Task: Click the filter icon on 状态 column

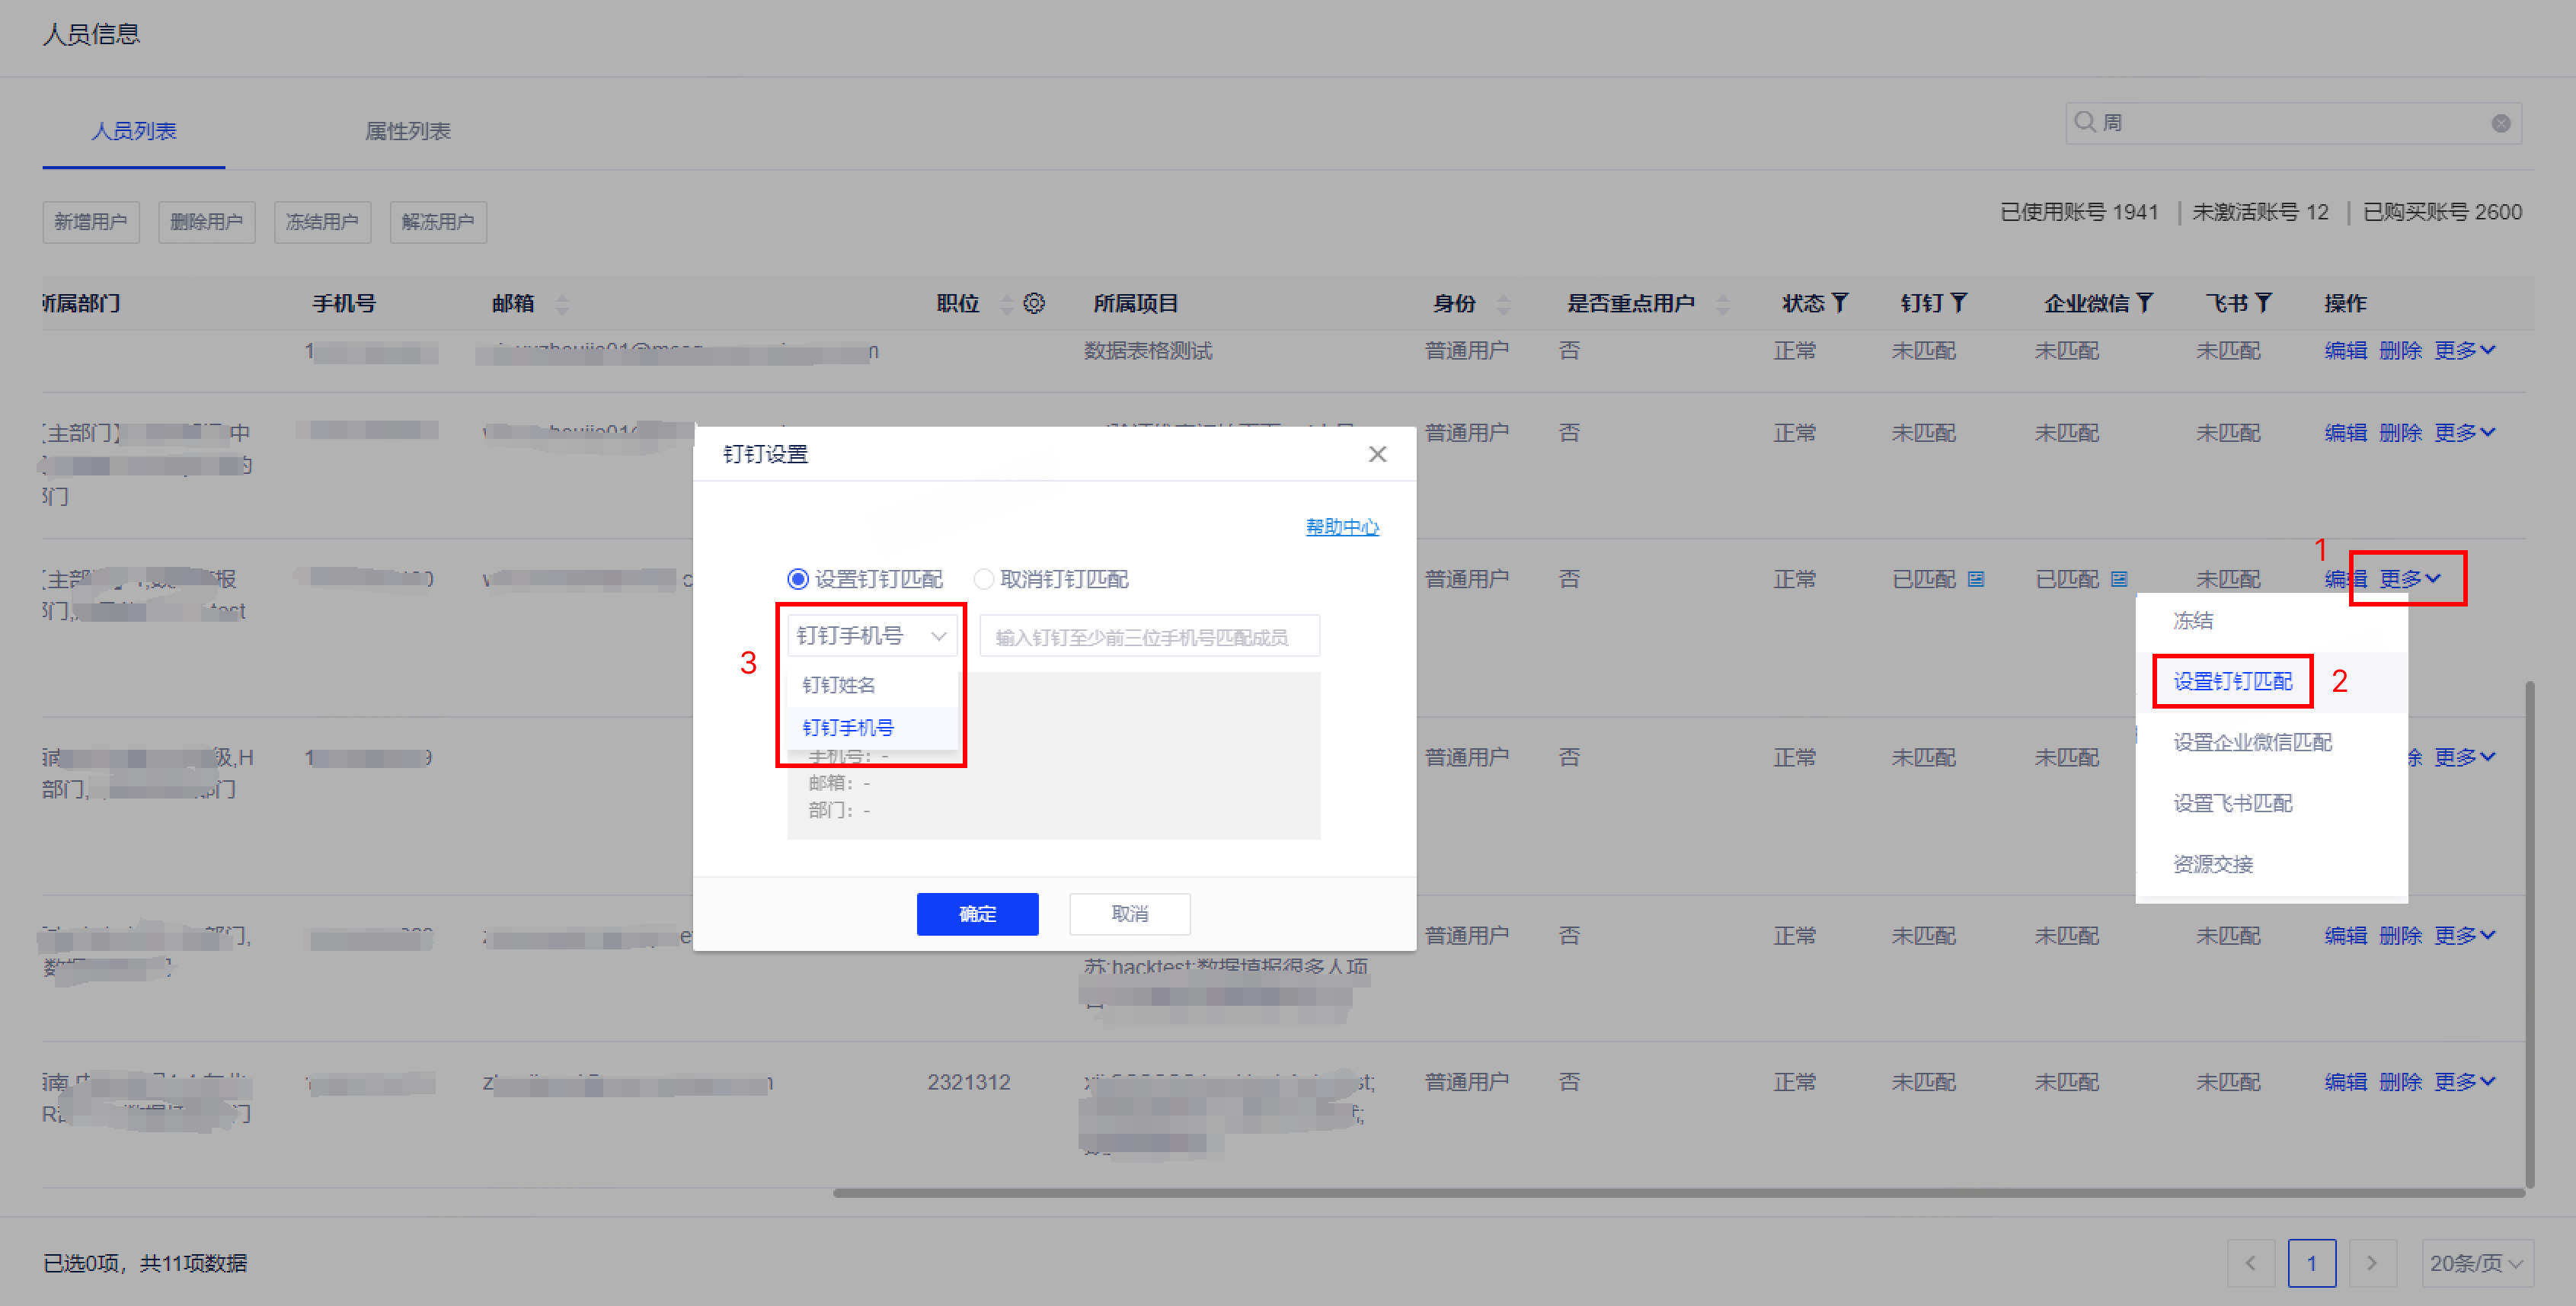Action: point(1840,302)
